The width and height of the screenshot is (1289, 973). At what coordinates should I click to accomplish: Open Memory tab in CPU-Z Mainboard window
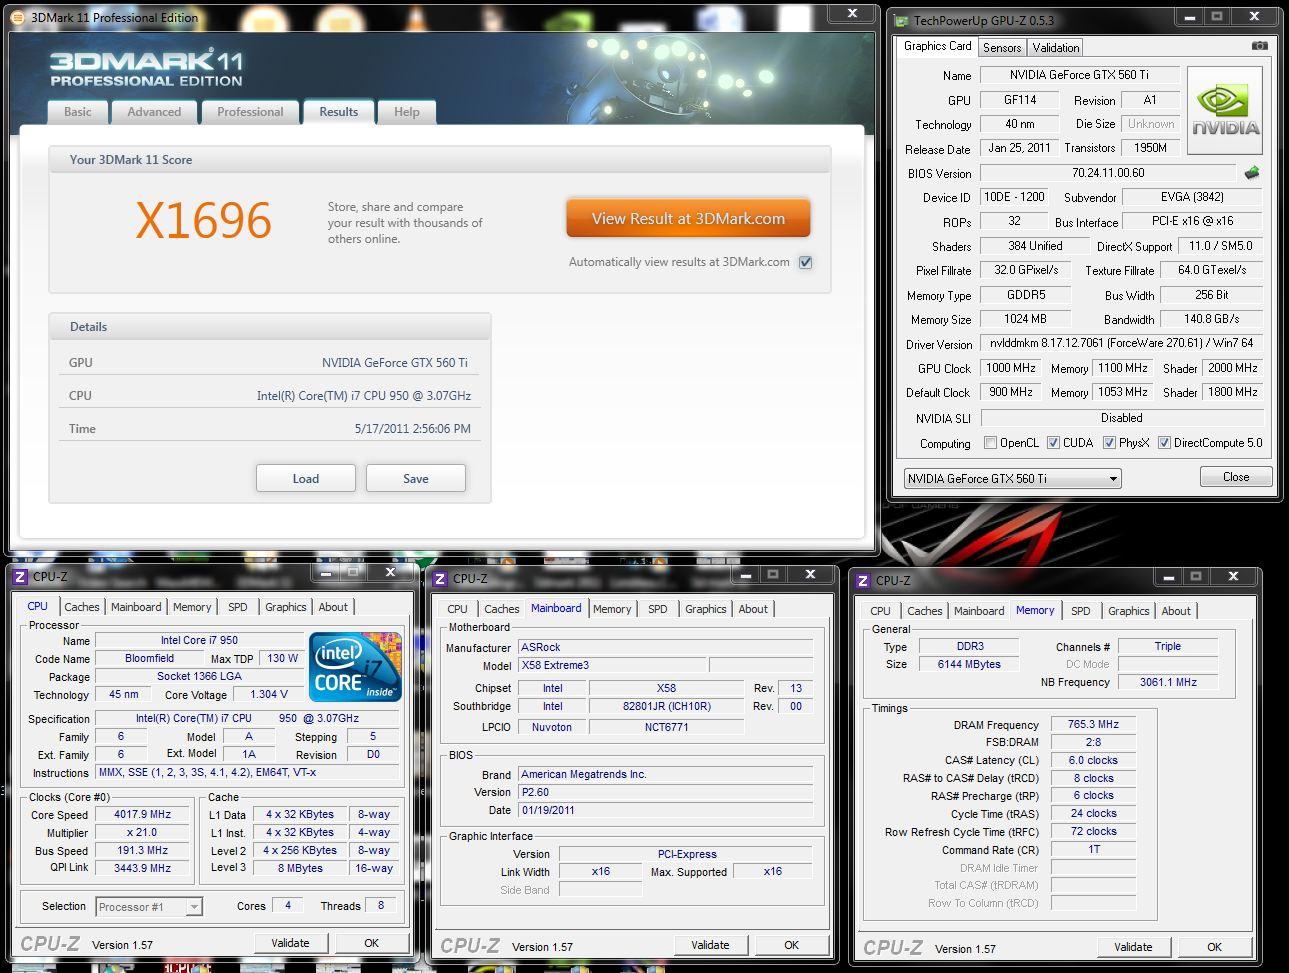(x=612, y=609)
